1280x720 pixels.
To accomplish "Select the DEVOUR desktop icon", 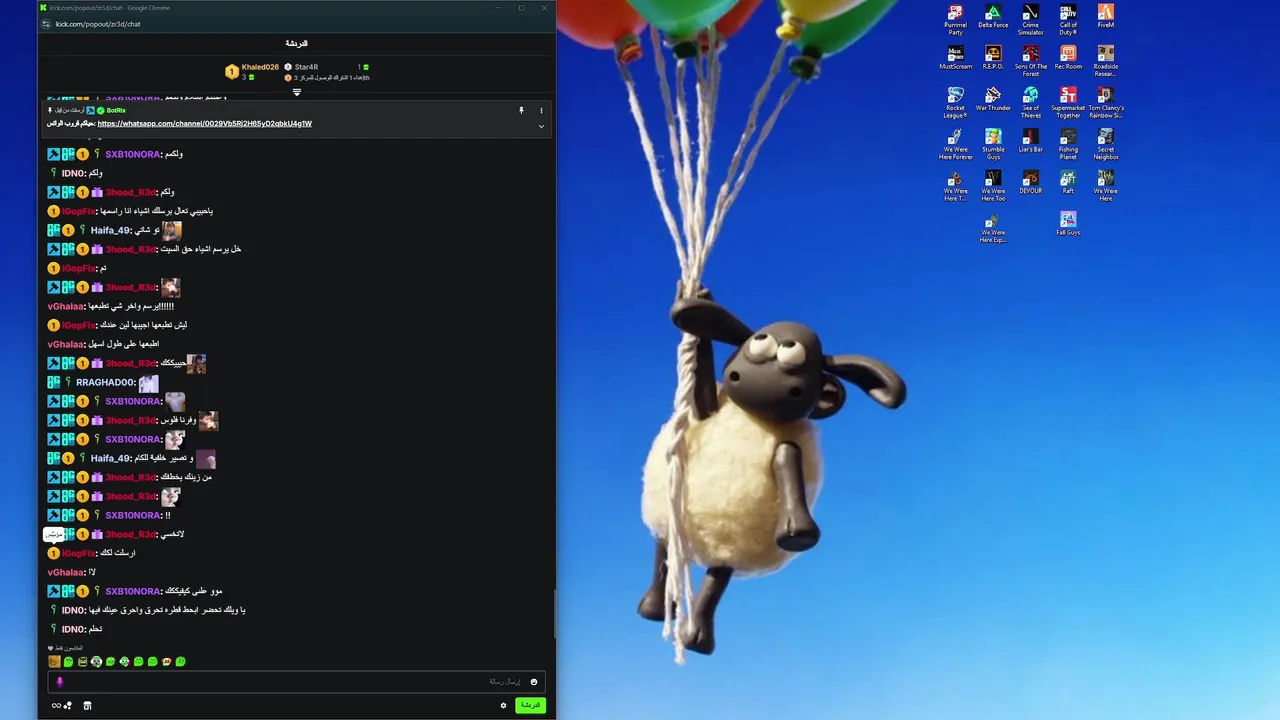I will [1031, 182].
